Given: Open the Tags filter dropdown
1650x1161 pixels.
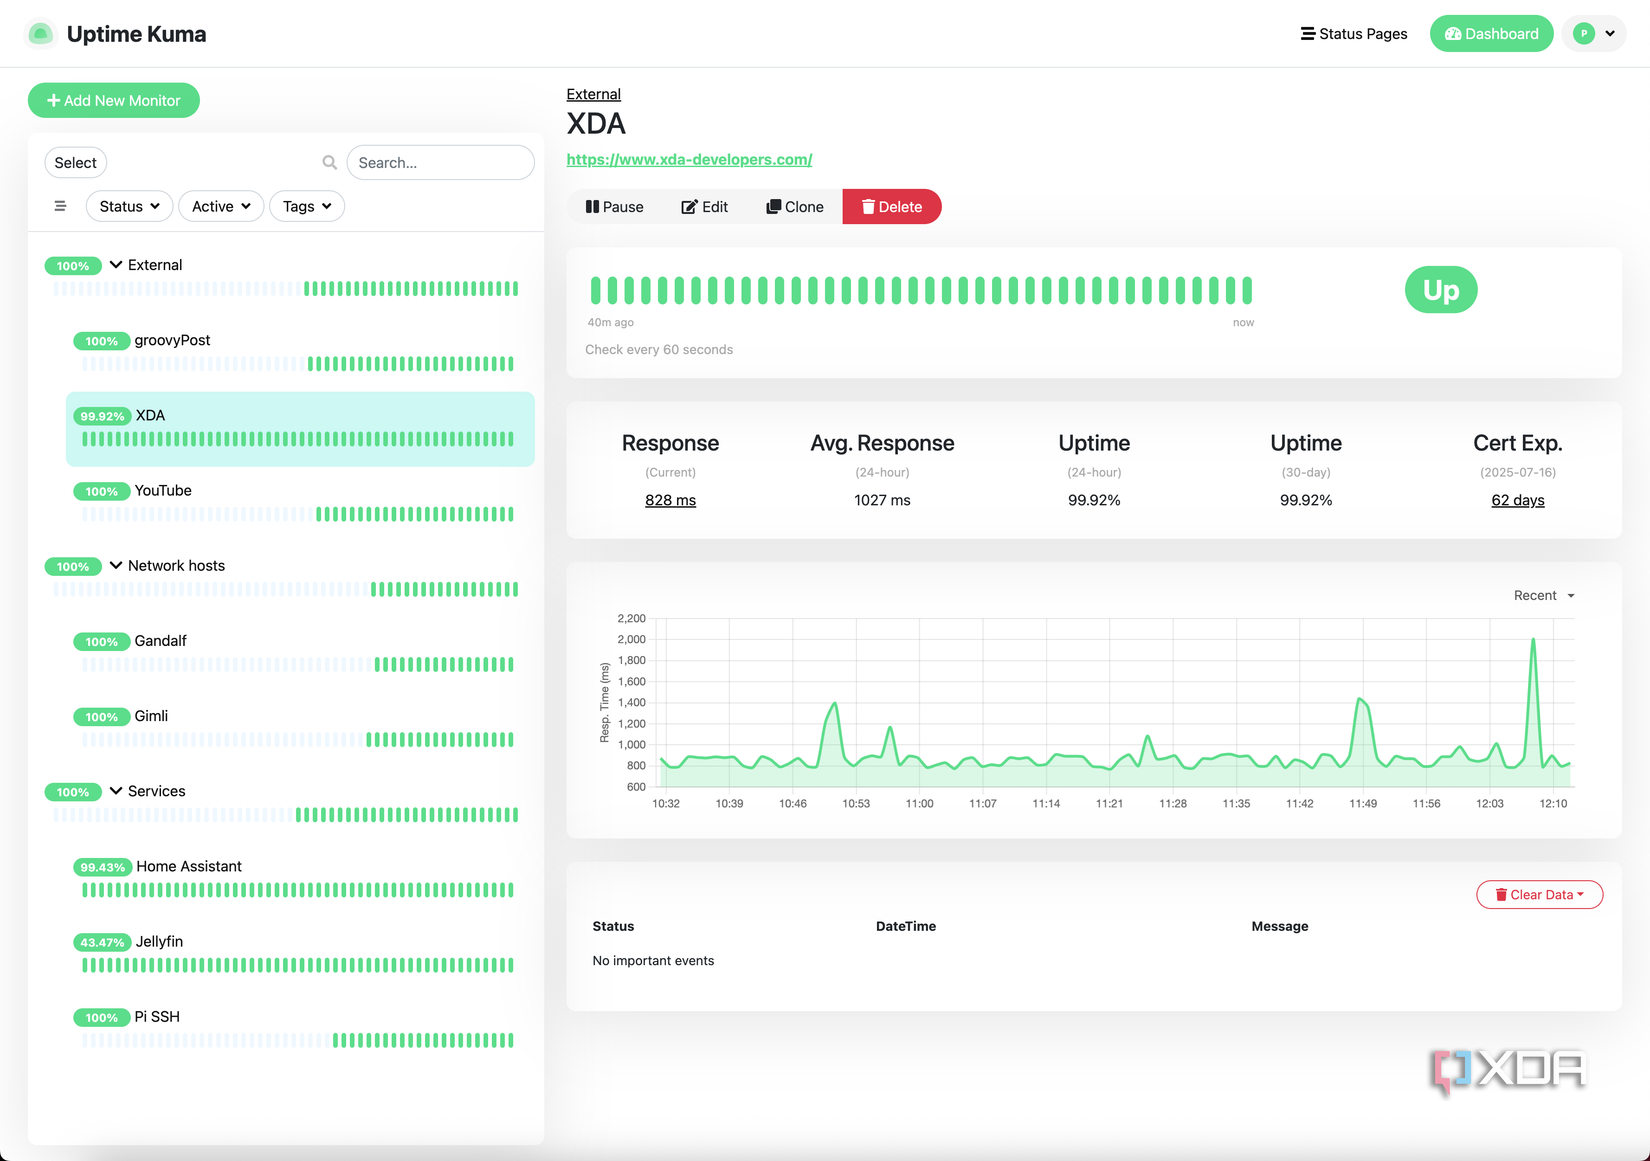Looking at the screenshot, I should click(x=306, y=206).
